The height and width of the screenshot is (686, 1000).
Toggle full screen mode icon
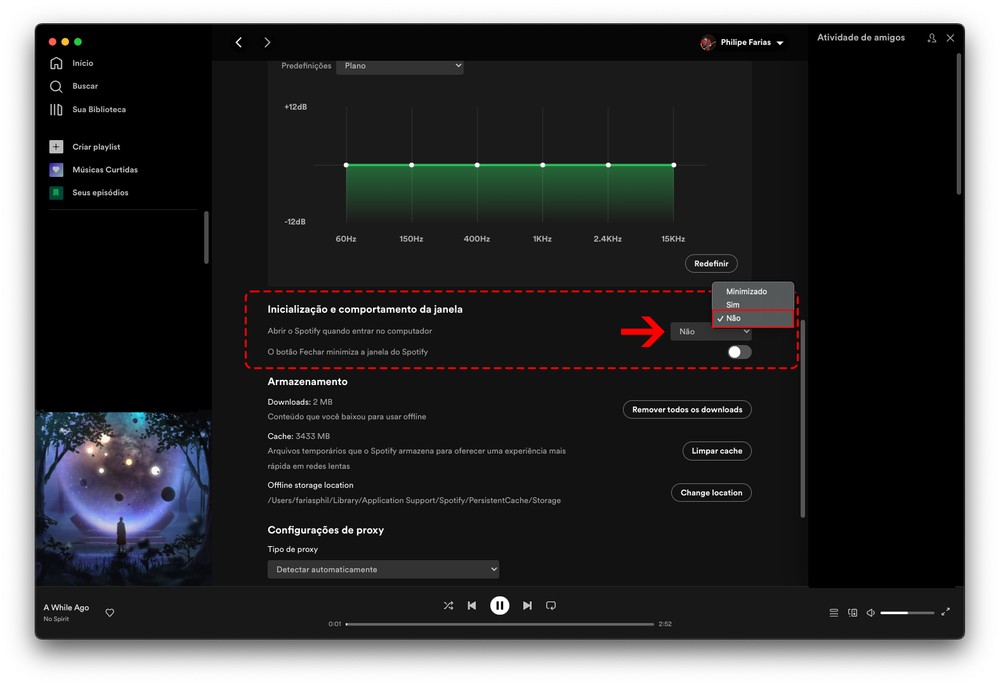[946, 613]
